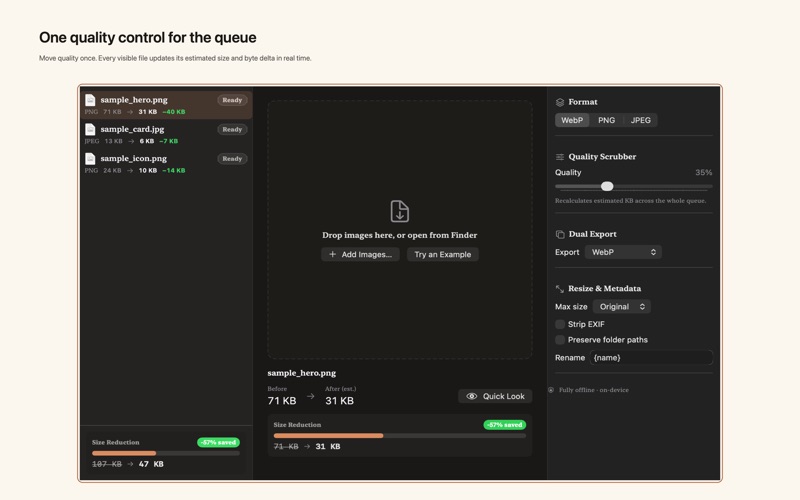Click the Ready badge for sample_hero.png

tap(232, 100)
